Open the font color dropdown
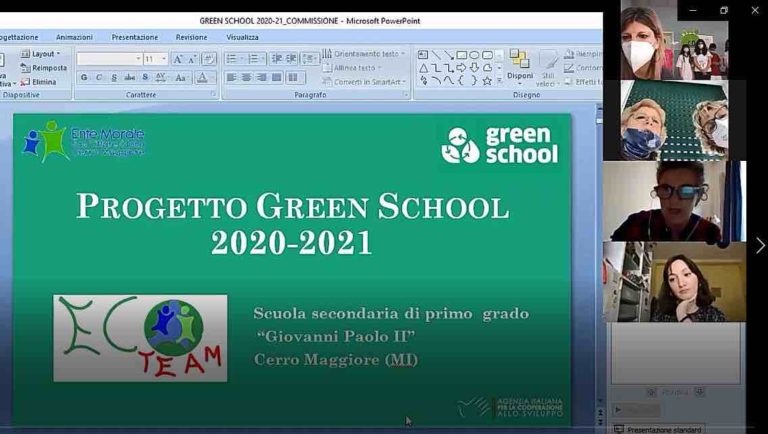The height and width of the screenshot is (434, 768). tap(205, 77)
